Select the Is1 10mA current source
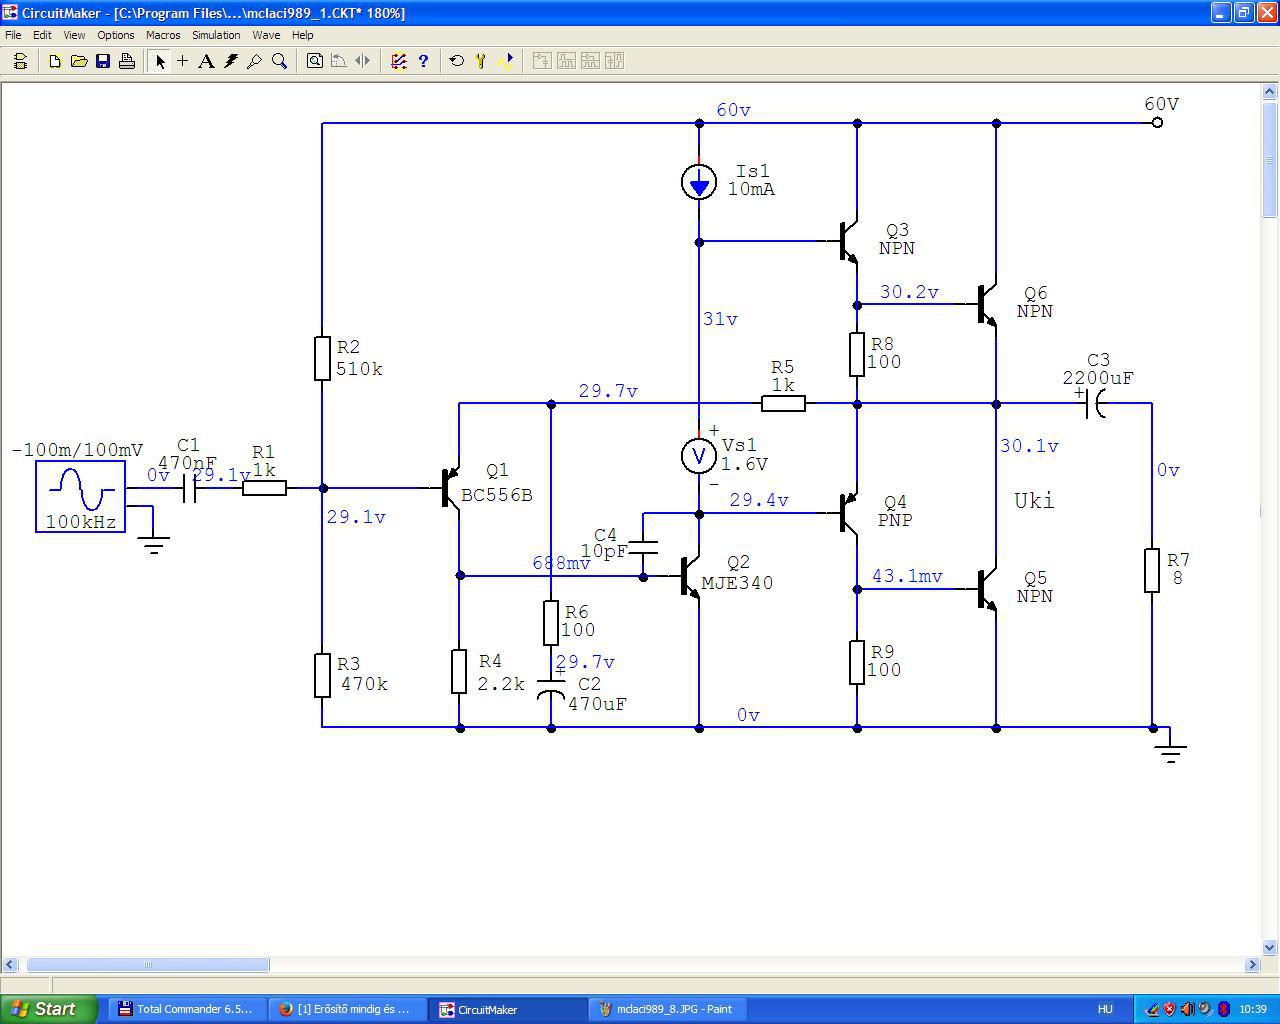Image resolution: width=1280 pixels, height=1024 pixels. pos(699,182)
